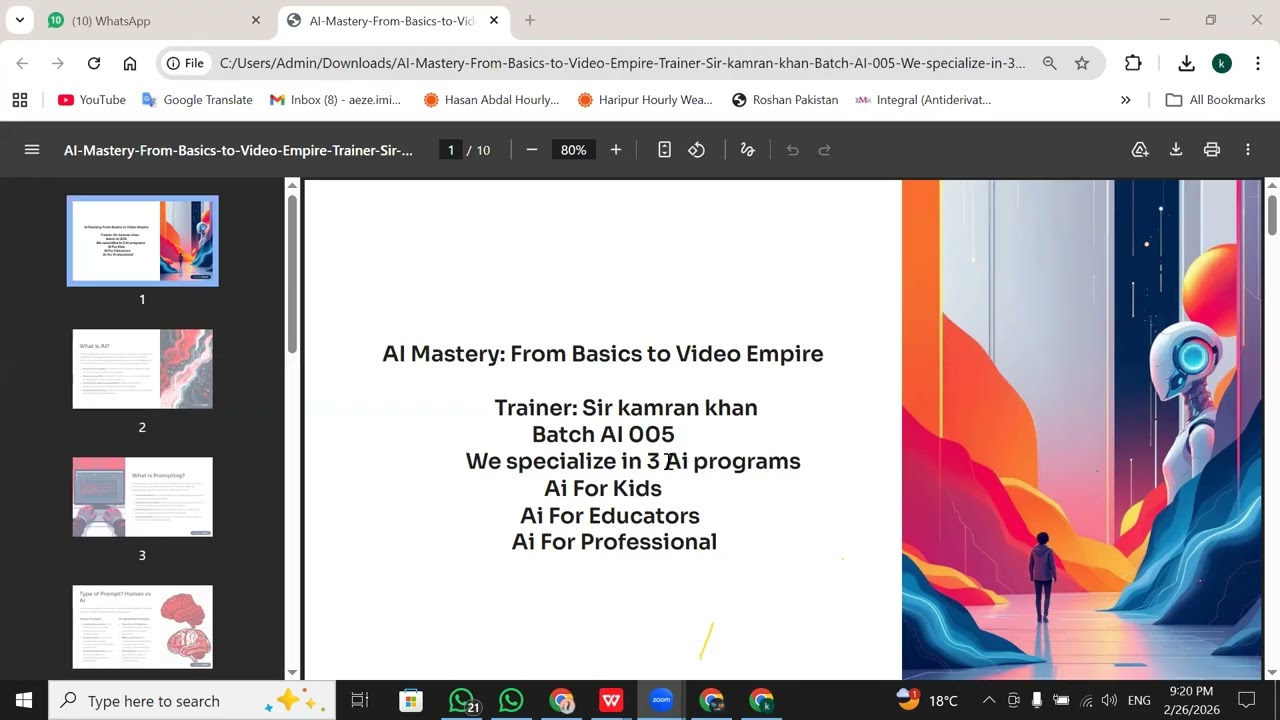Image resolution: width=1280 pixels, height=720 pixels.
Task: Open the 18°C weather widget
Action: [927, 700]
